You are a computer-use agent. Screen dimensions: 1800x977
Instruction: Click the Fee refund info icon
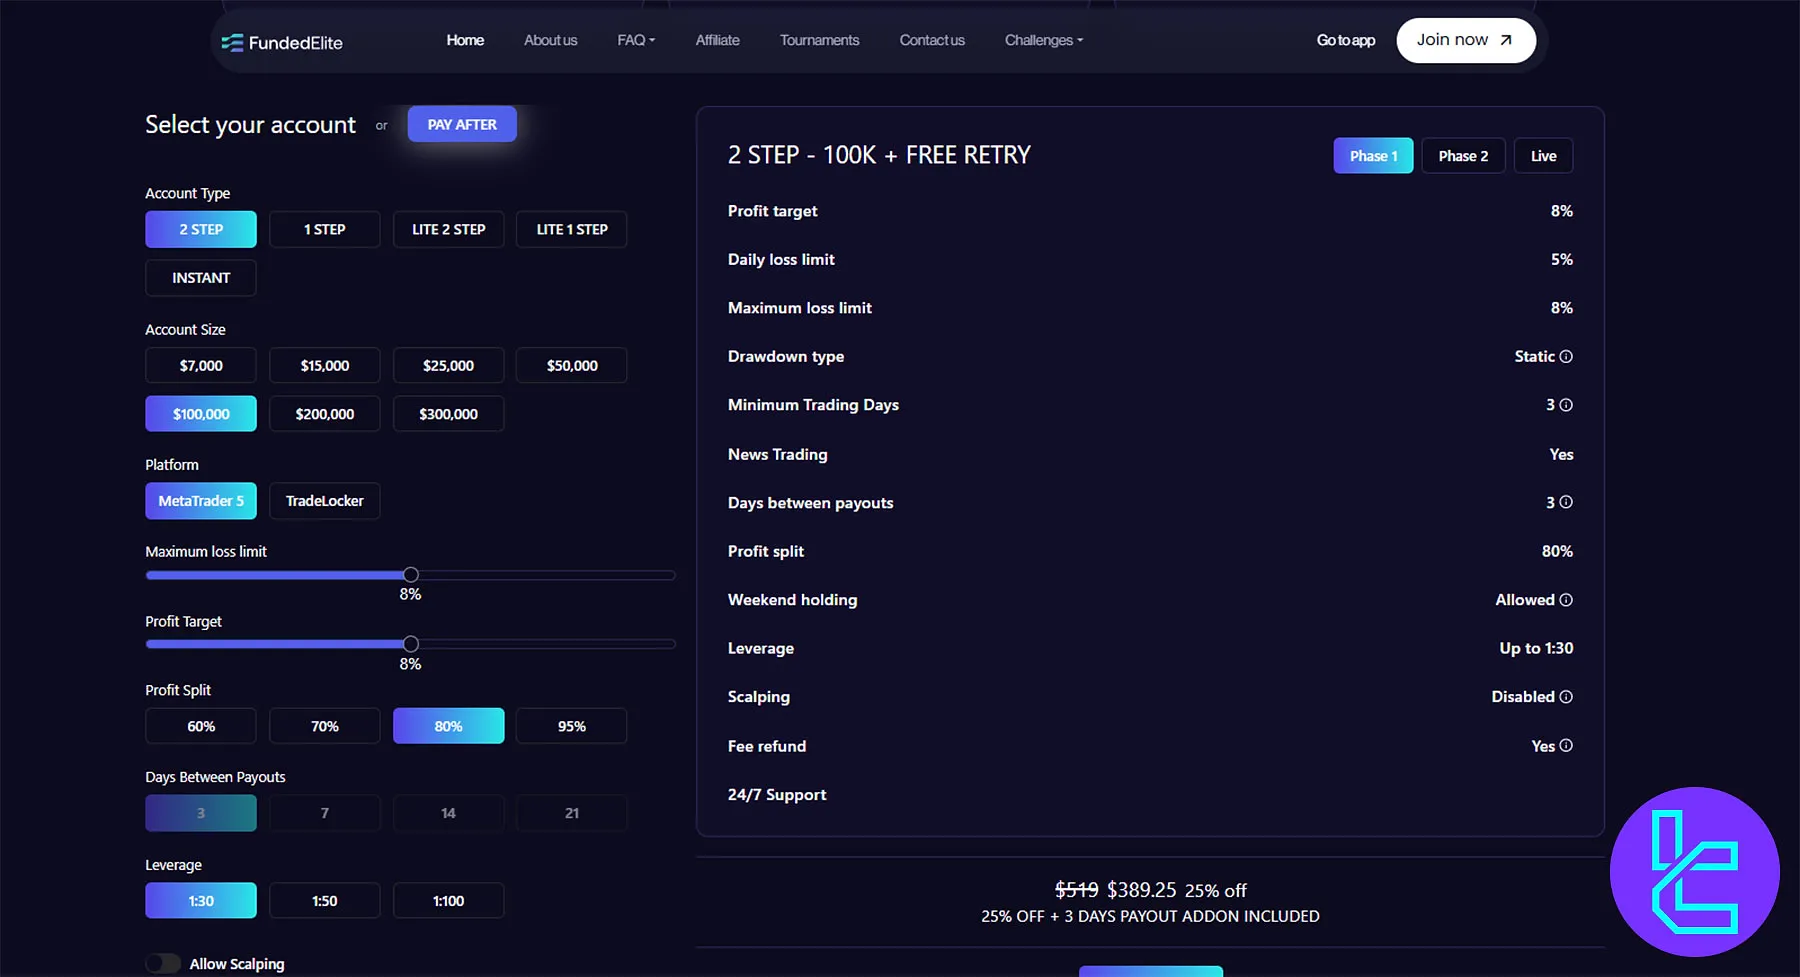click(1566, 746)
